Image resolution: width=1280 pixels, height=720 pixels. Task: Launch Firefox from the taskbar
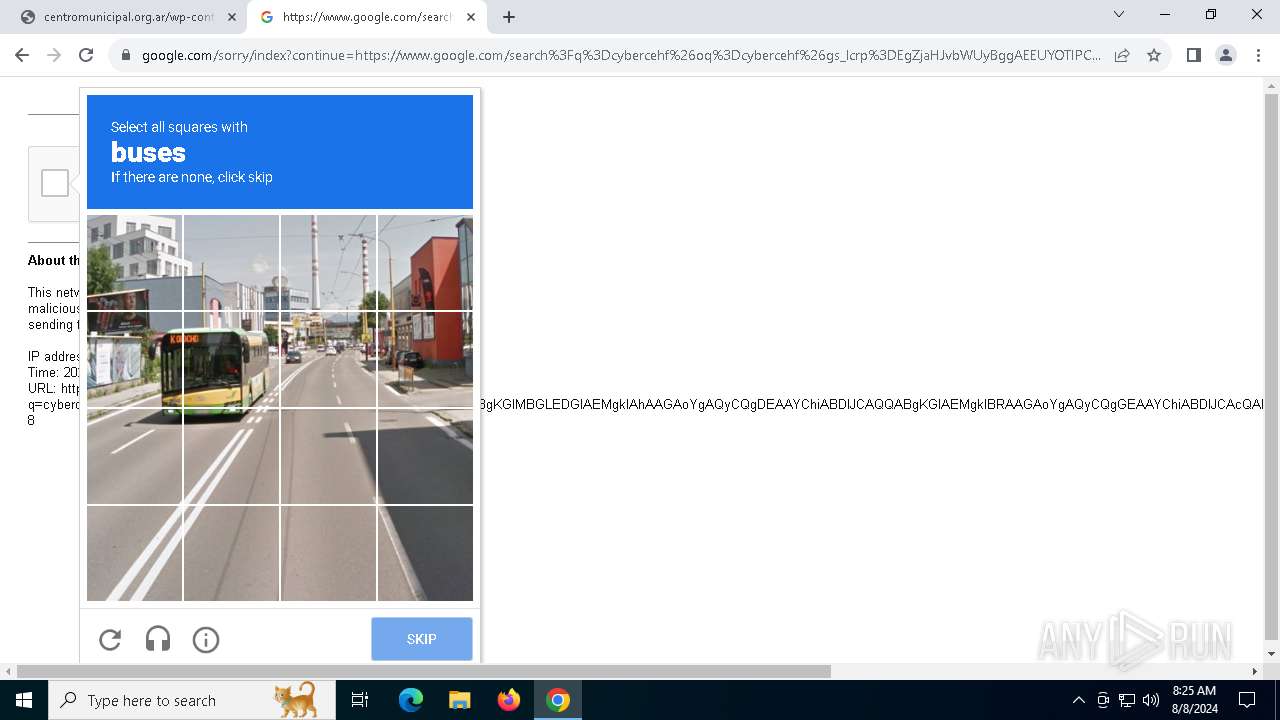[x=509, y=700]
